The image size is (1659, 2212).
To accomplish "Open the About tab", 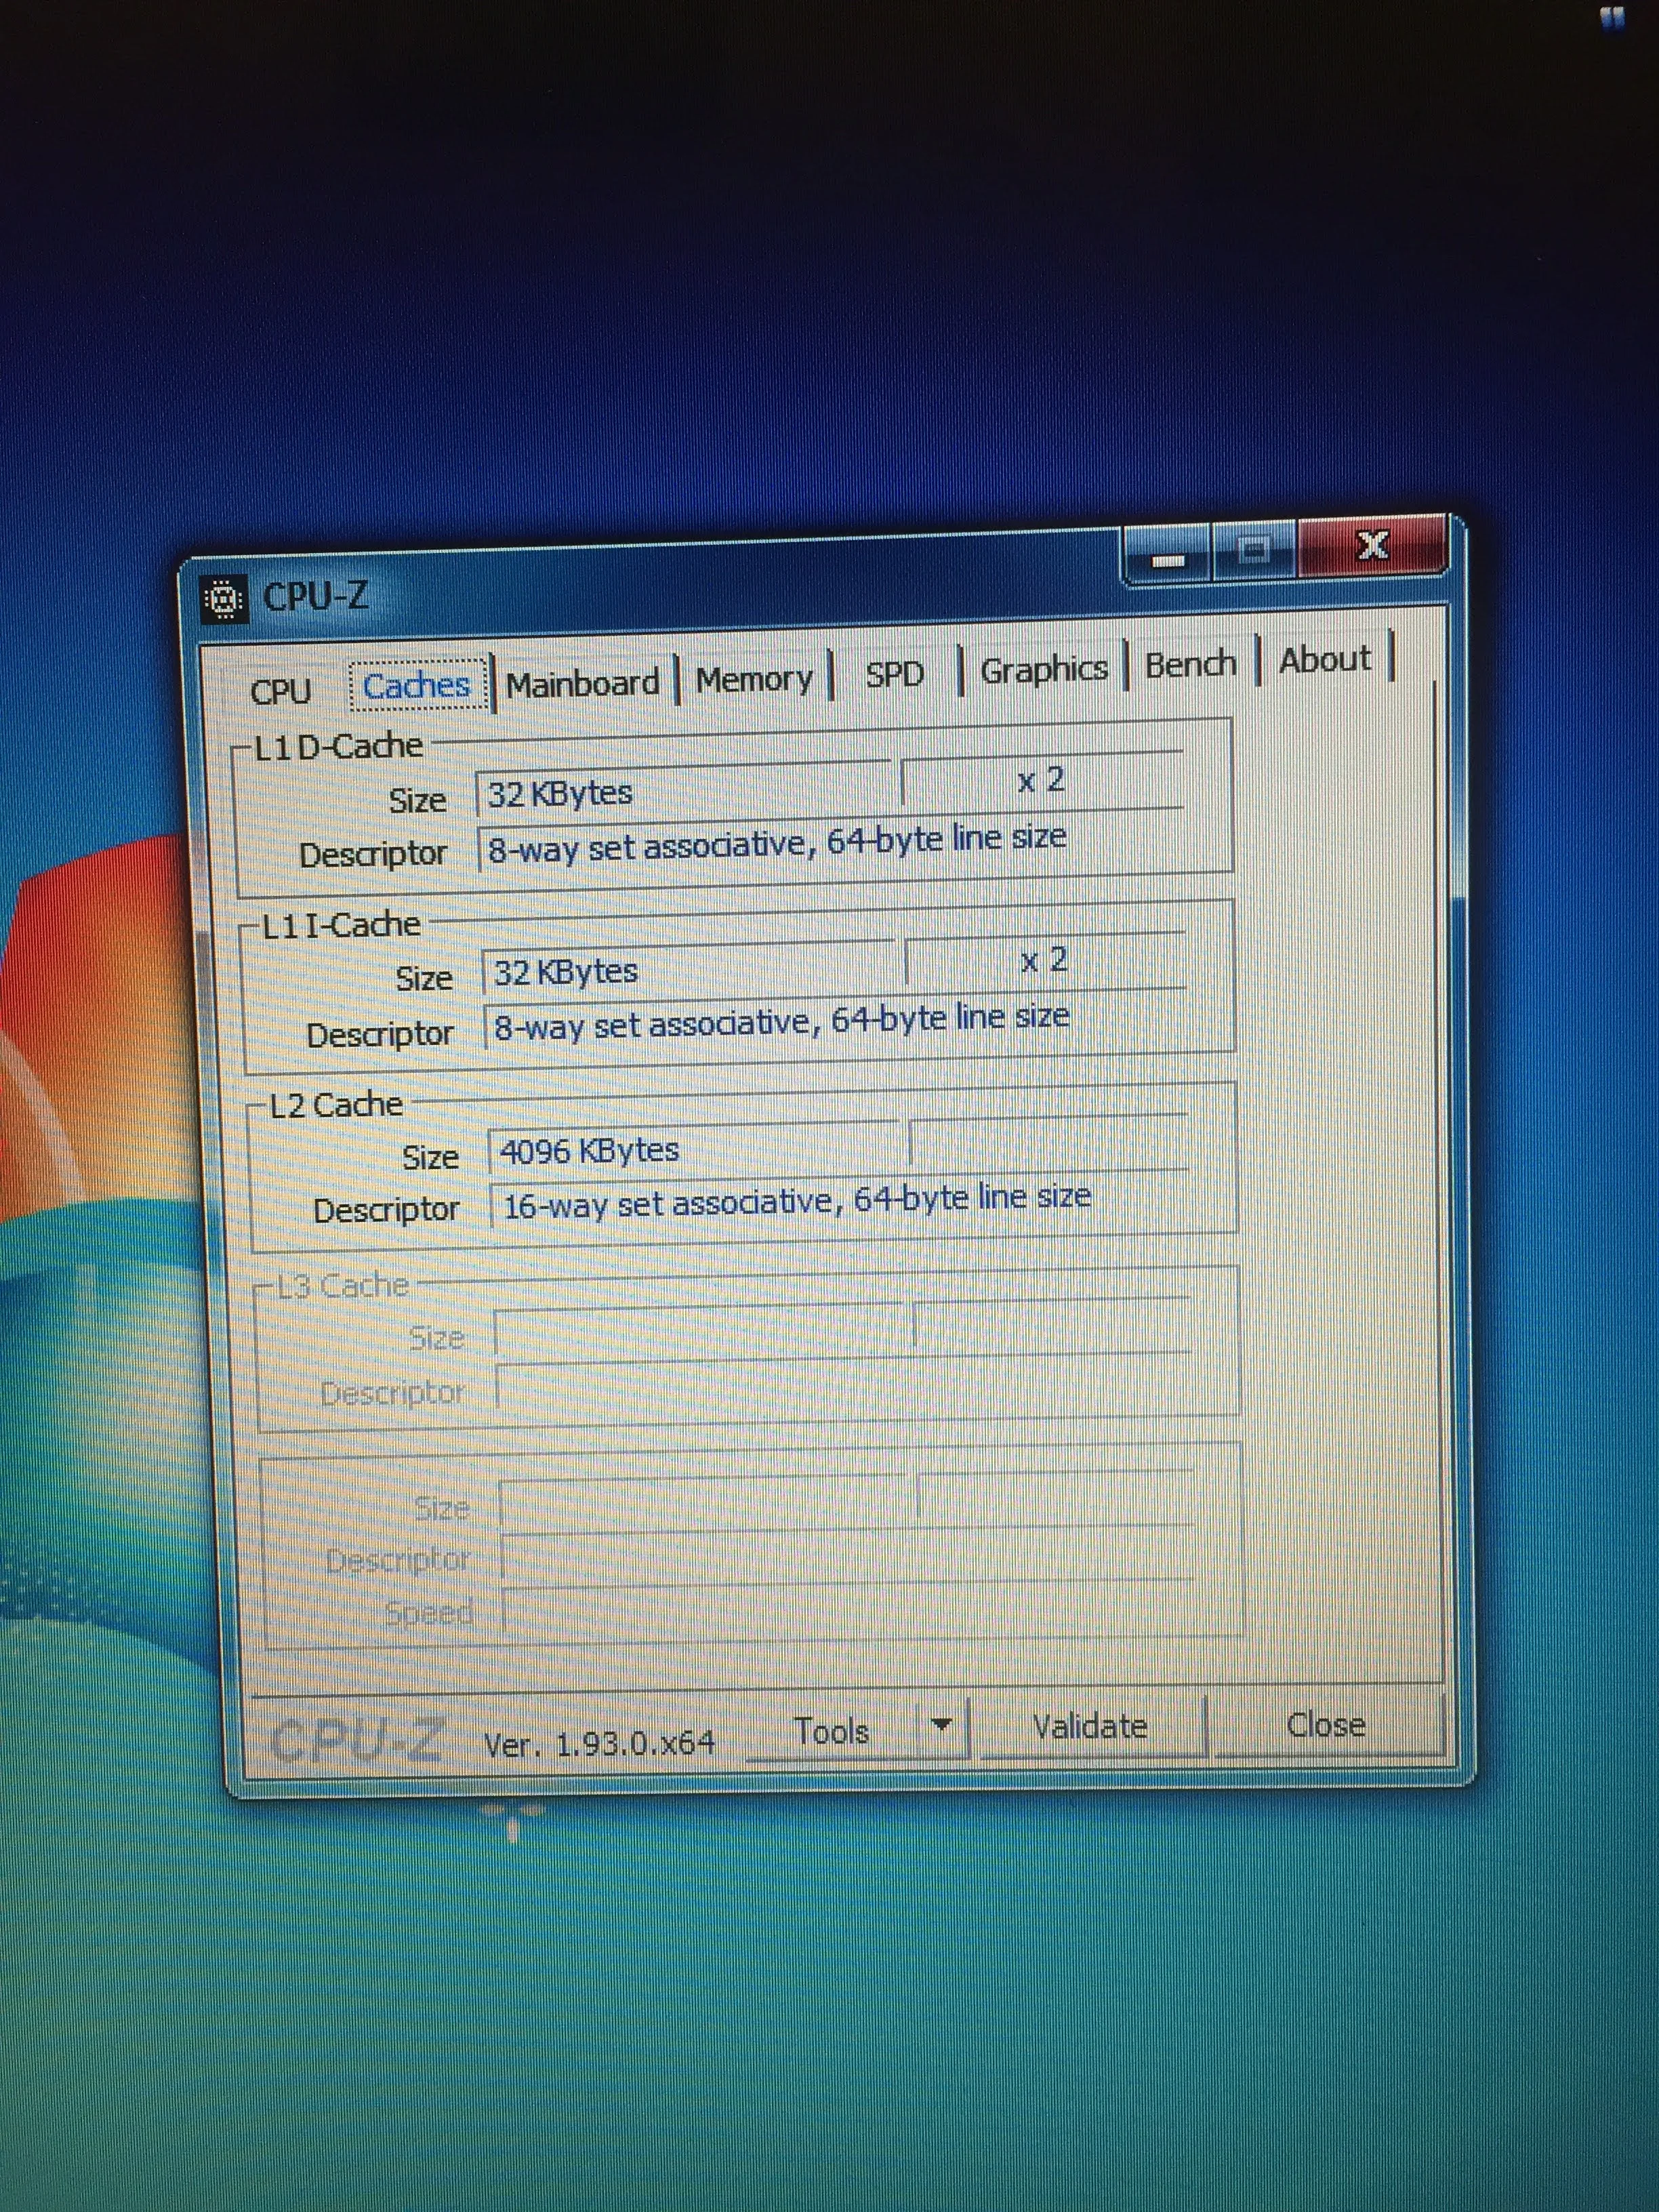I will [1324, 660].
